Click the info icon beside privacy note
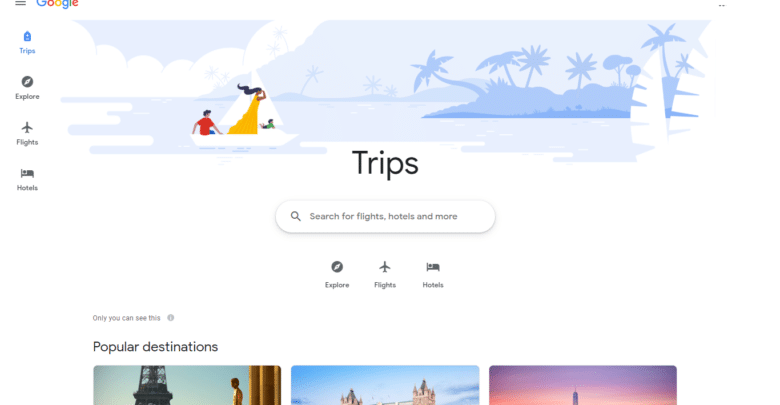The height and width of the screenshot is (405, 780). 171,318
